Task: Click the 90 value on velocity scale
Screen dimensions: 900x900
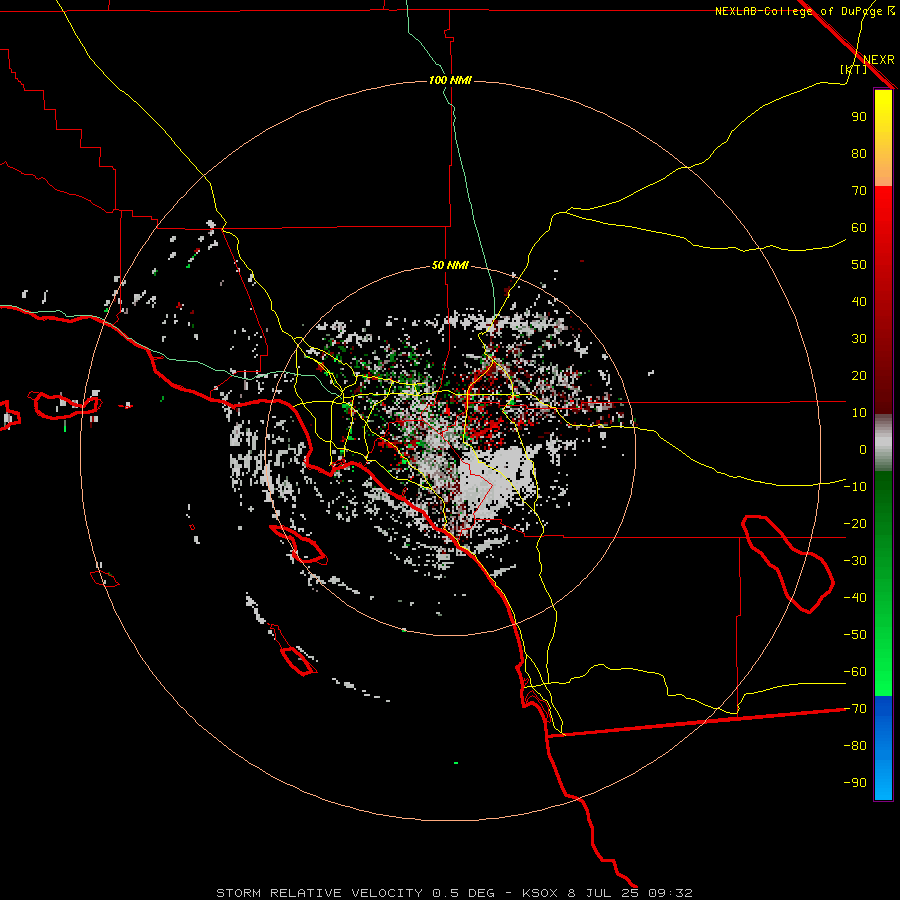Action: 859,117
